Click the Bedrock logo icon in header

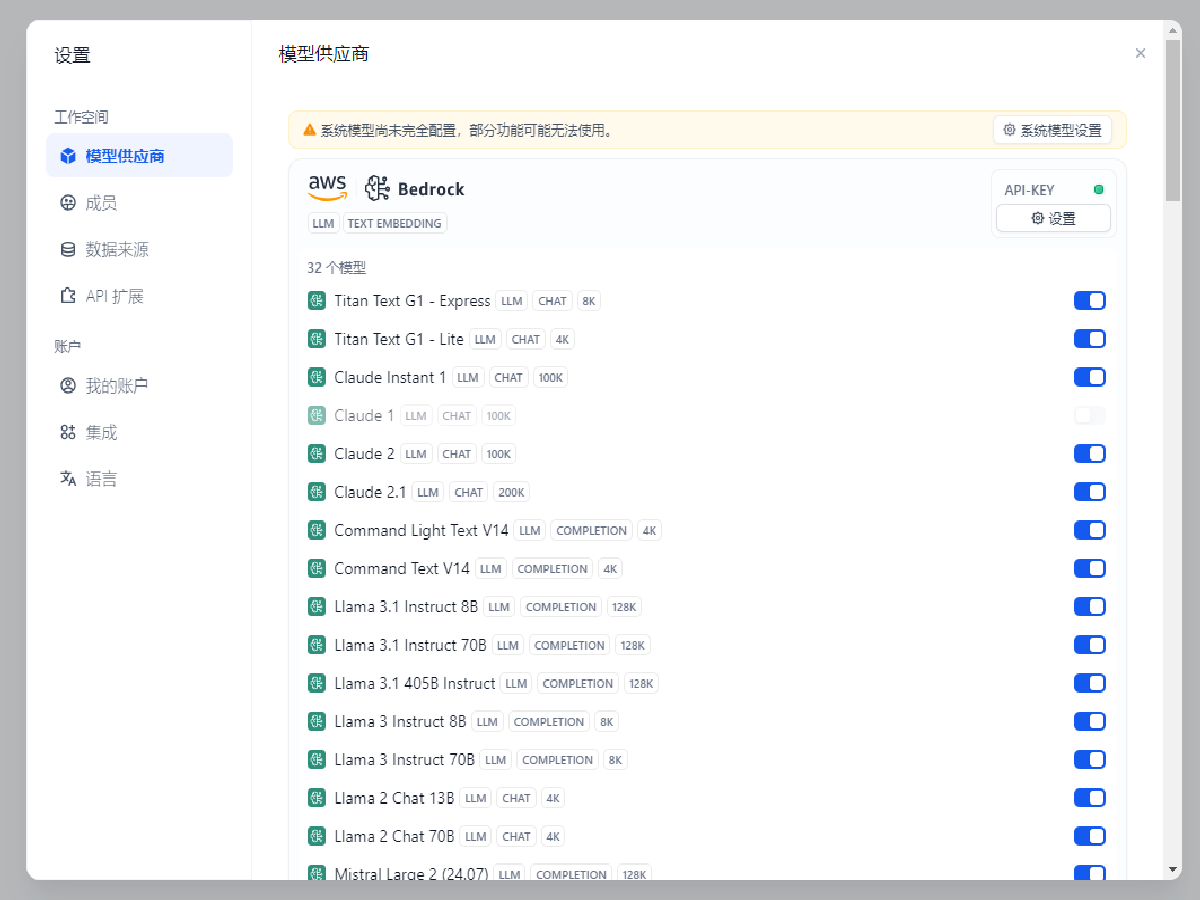[377, 188]
